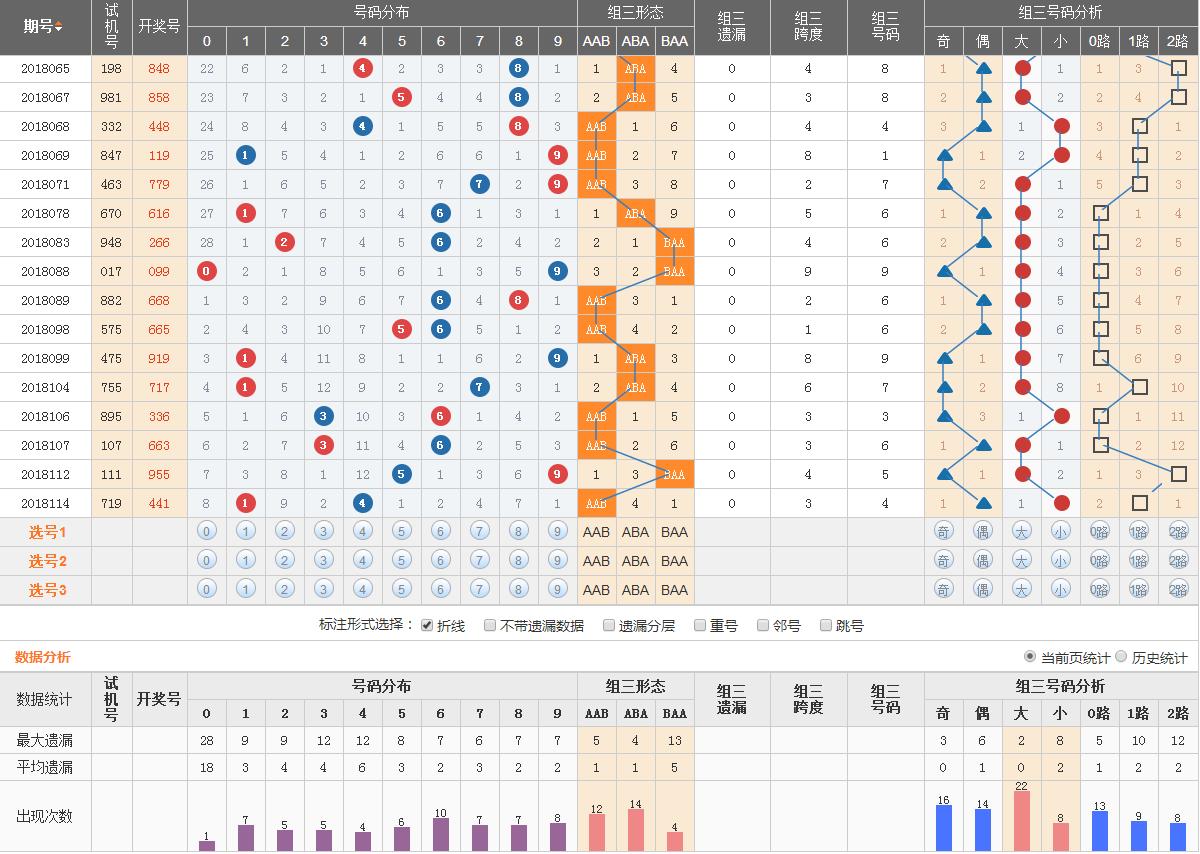Click the purple bar showing 10 for digit 6
The width and height of the screenshot is (1200, 854).
pos(440,835)
